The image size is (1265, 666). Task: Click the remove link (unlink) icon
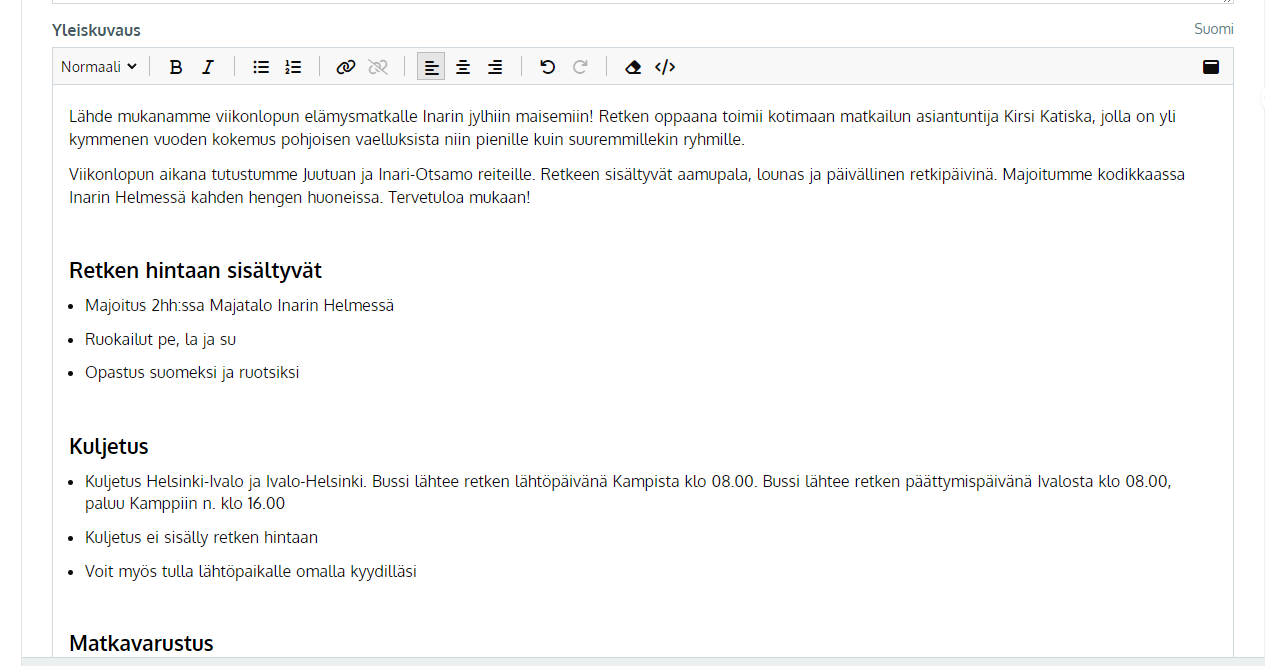coord(378,67)
